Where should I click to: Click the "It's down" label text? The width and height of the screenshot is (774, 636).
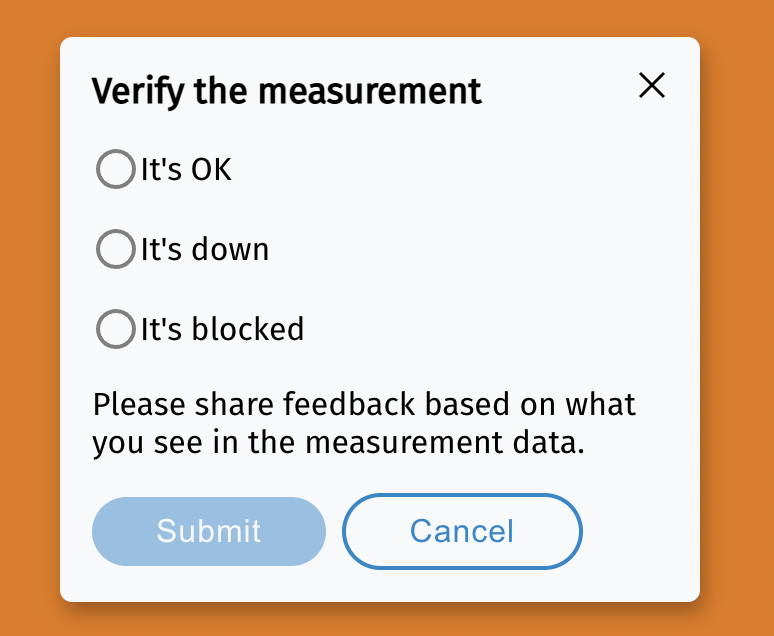[205, 249]
